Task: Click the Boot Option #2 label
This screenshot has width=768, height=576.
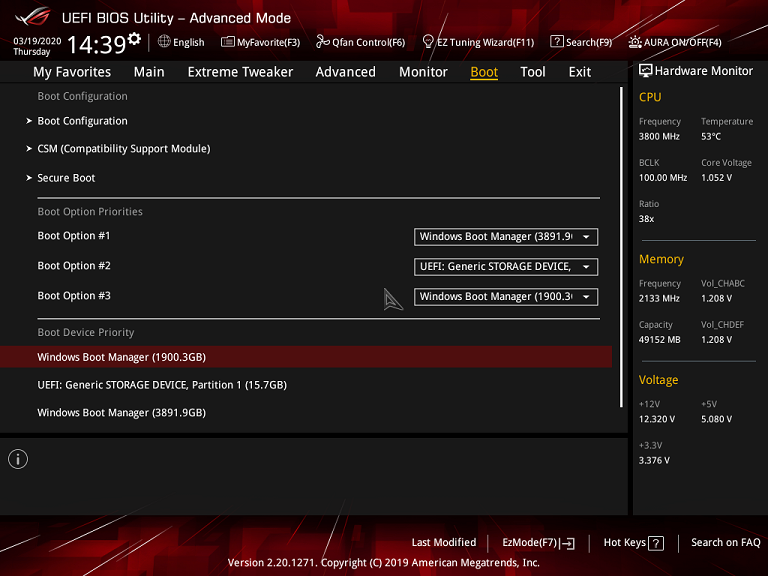Action: coord(74,266)
